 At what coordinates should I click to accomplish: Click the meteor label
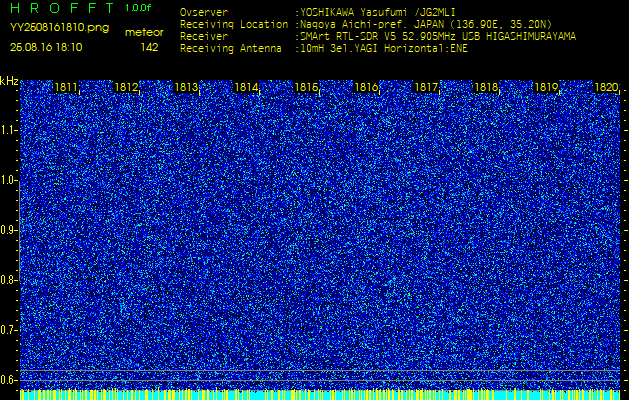144,33
